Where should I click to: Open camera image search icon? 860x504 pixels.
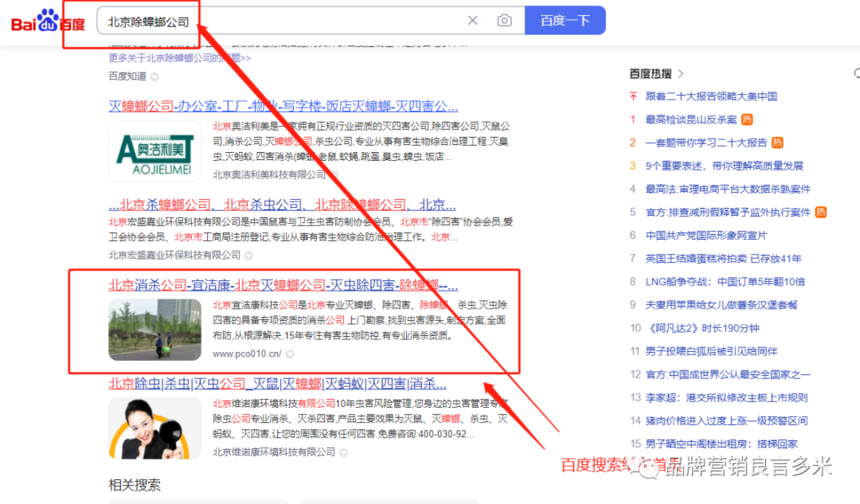click(x=504, y=20)
